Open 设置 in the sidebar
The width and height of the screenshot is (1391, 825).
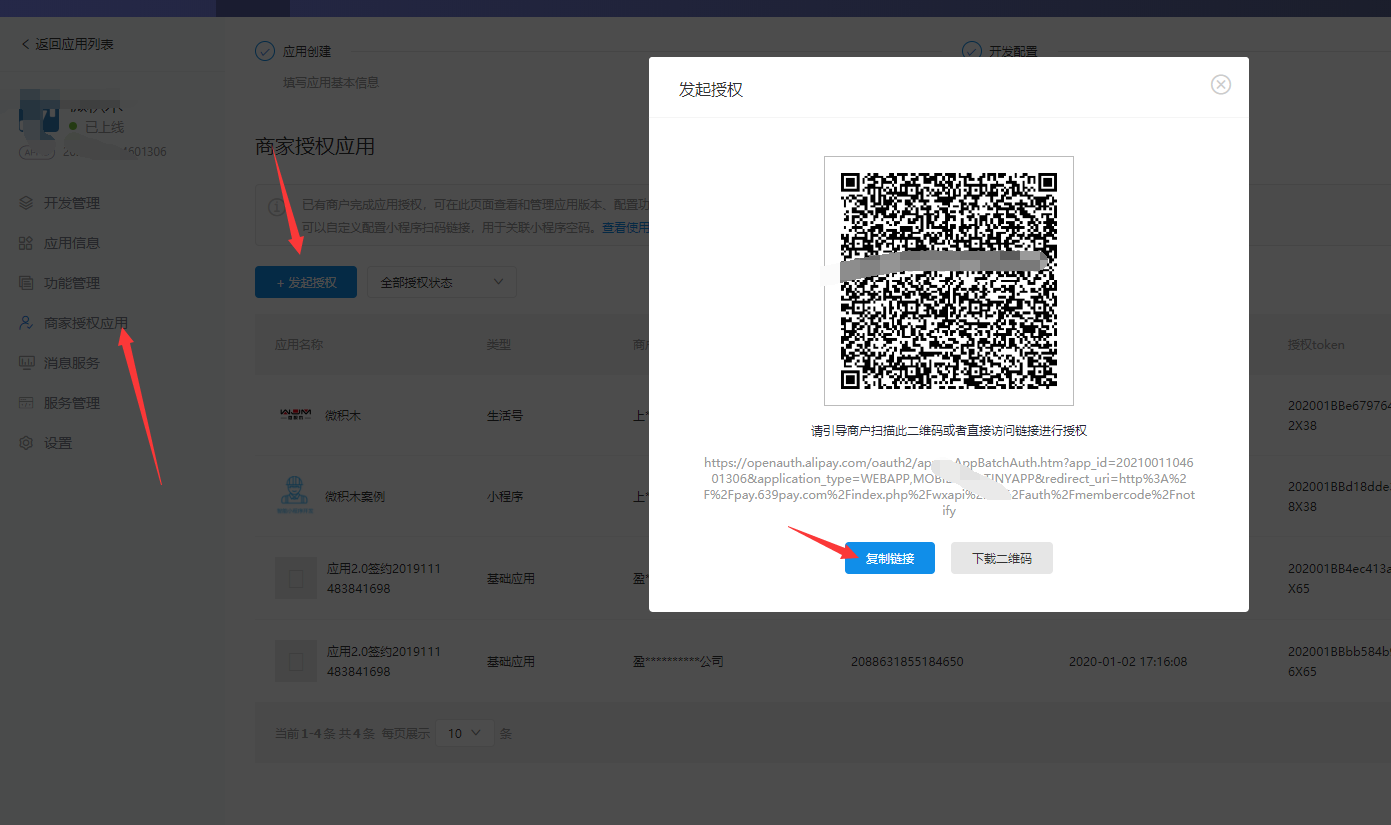click(58, 443)
